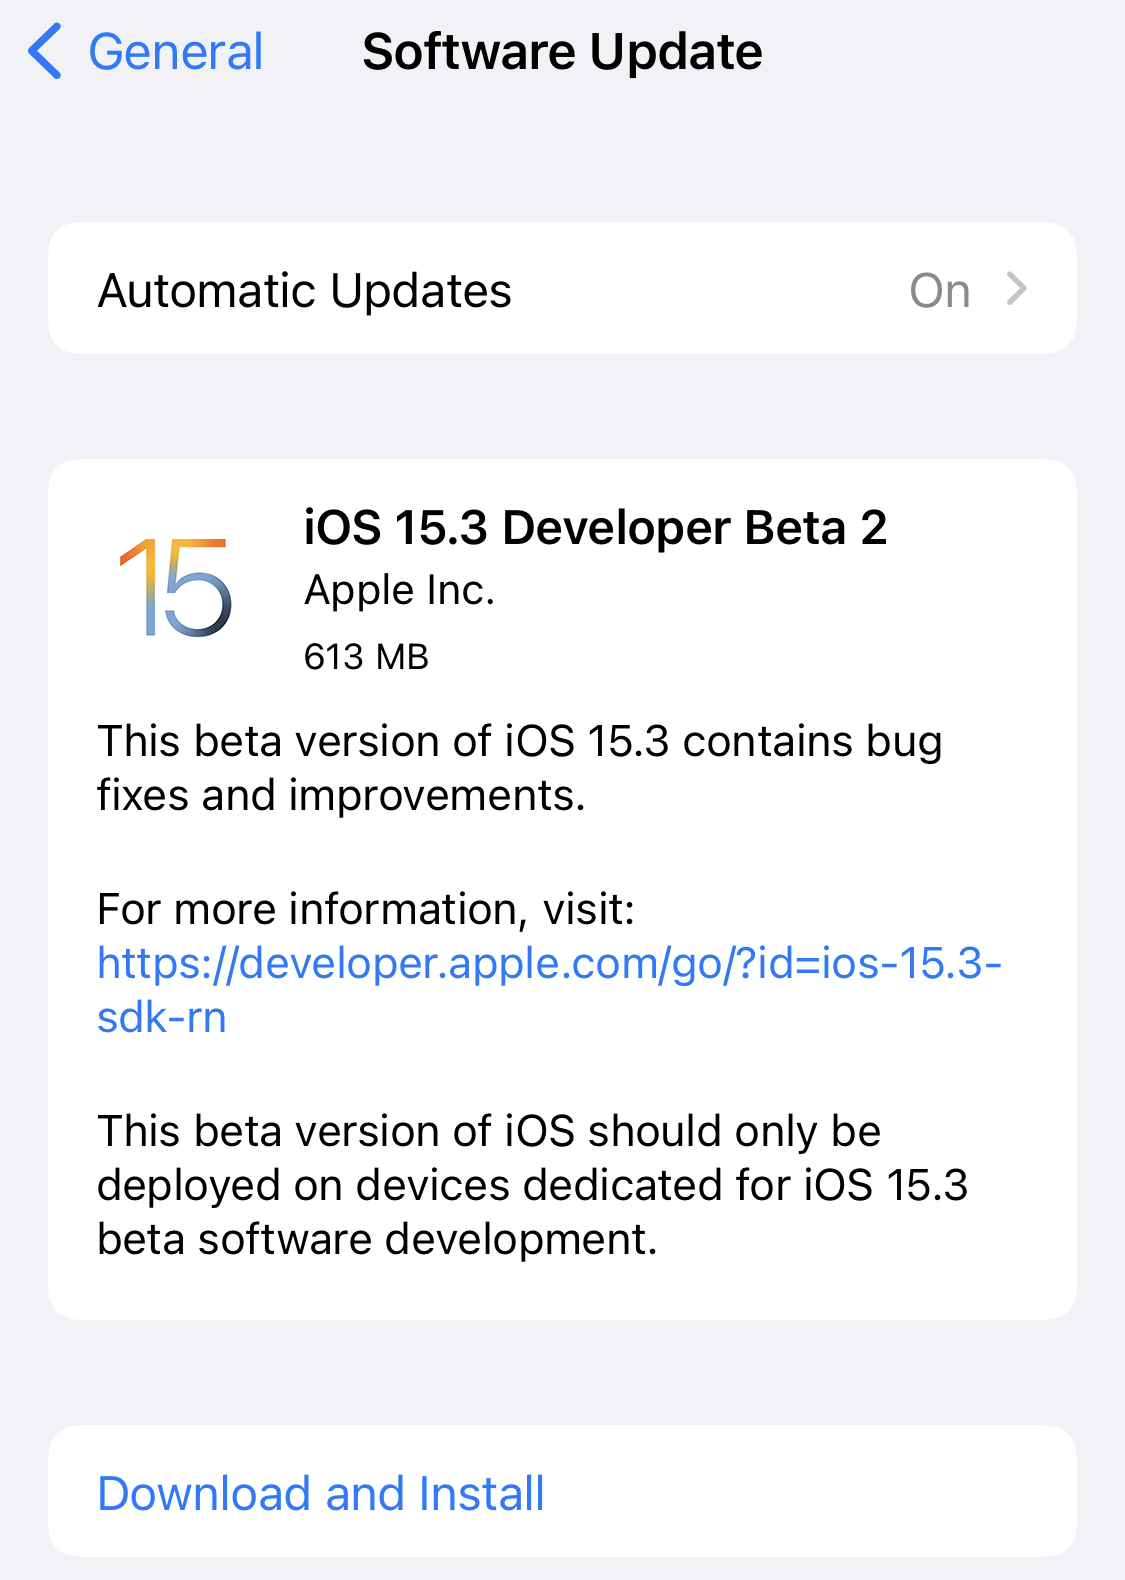The height and width of the screenshot is (1580, 1125).
Task: Tap the "deployed on devices dedicated" line
Action: click(x=532, y=1185)
